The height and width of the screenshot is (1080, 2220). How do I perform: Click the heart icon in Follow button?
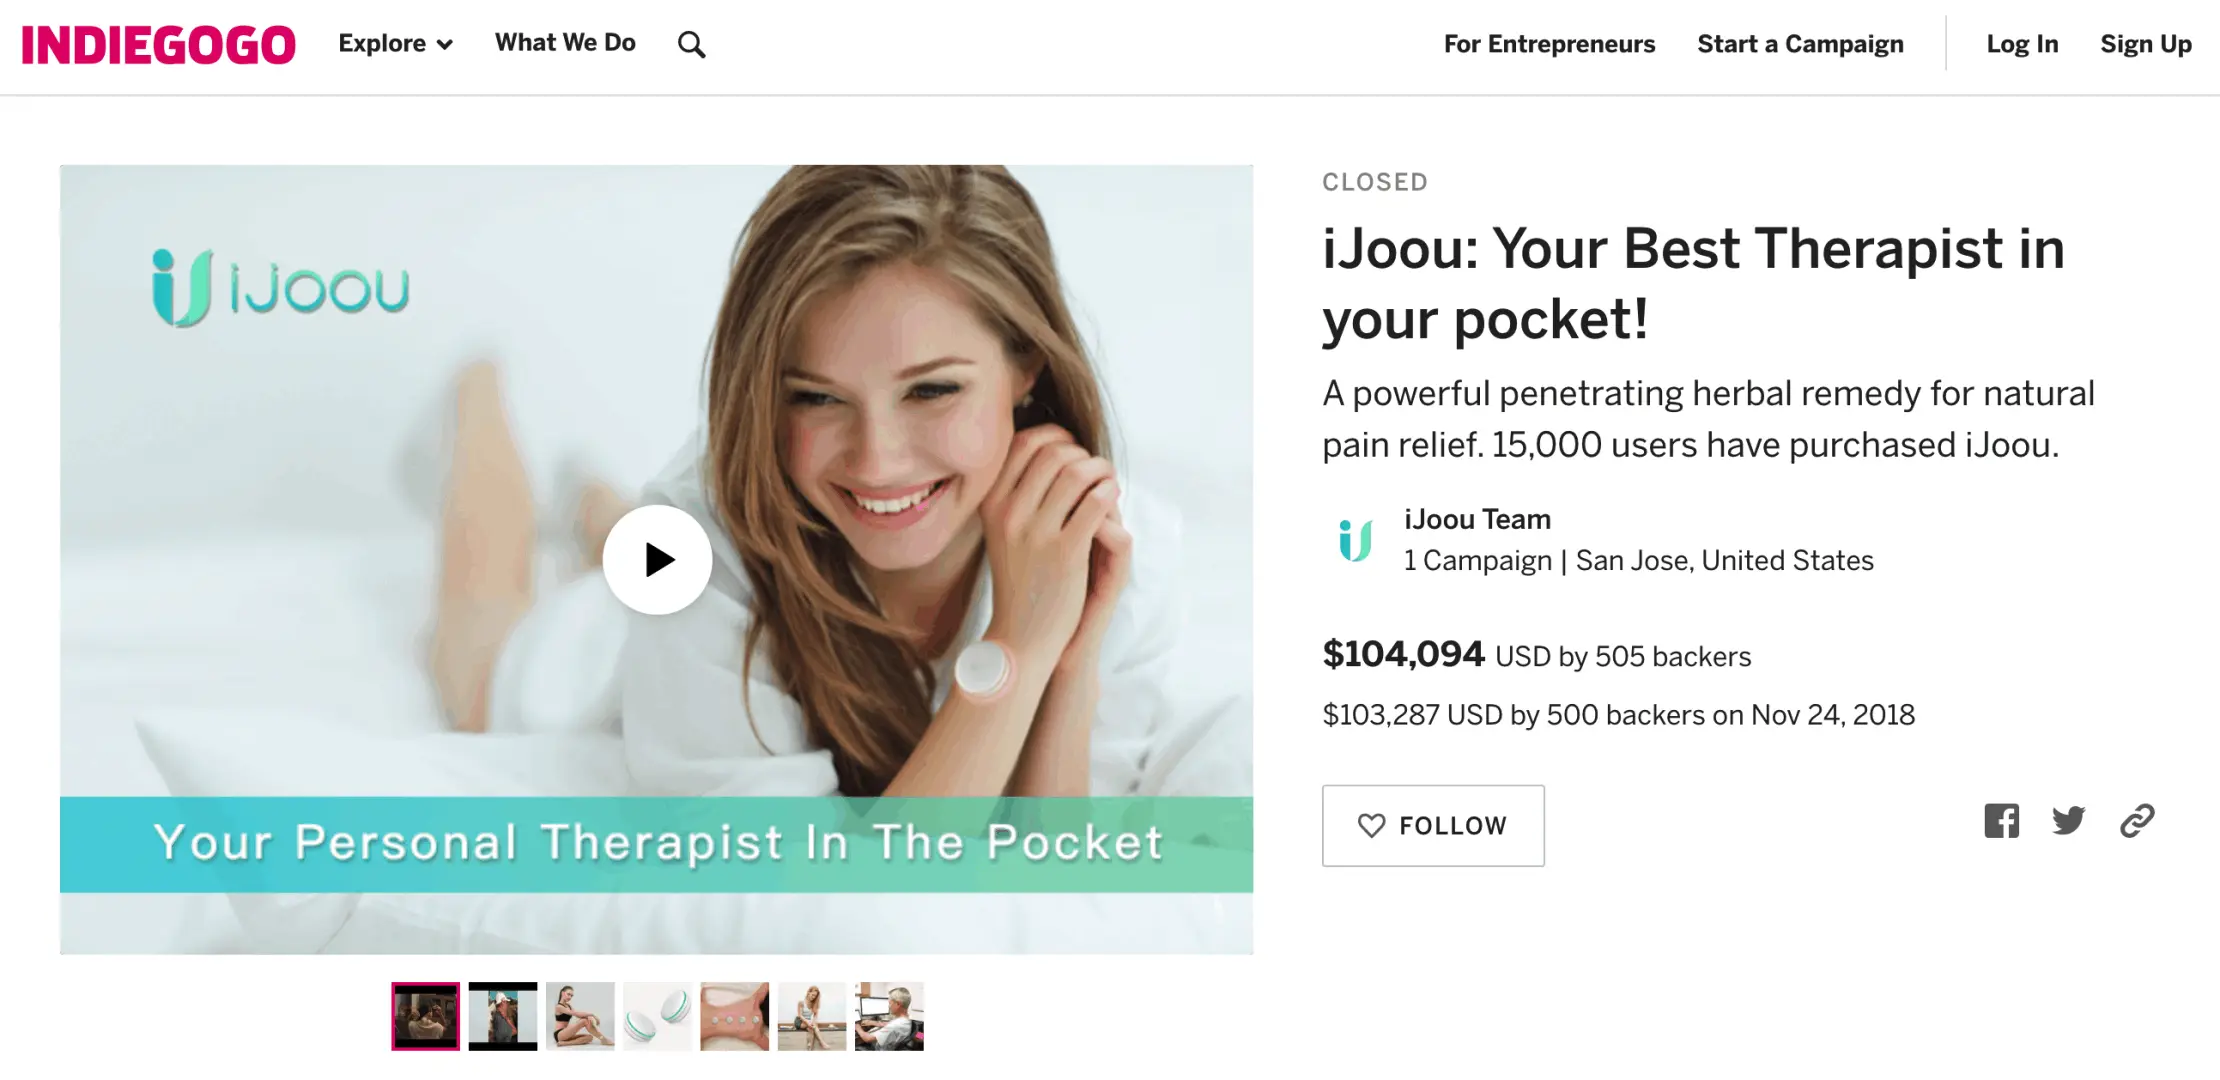click(x=1371, y=825)
